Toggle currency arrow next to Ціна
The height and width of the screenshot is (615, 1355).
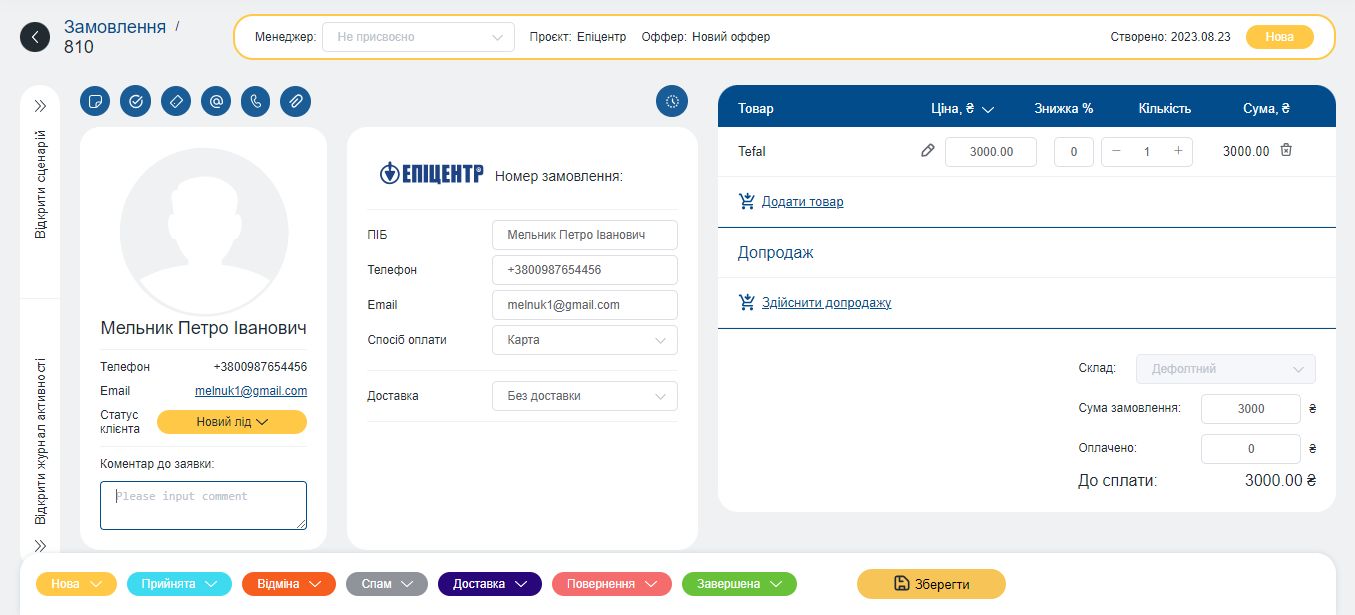[x=988, y=109]
